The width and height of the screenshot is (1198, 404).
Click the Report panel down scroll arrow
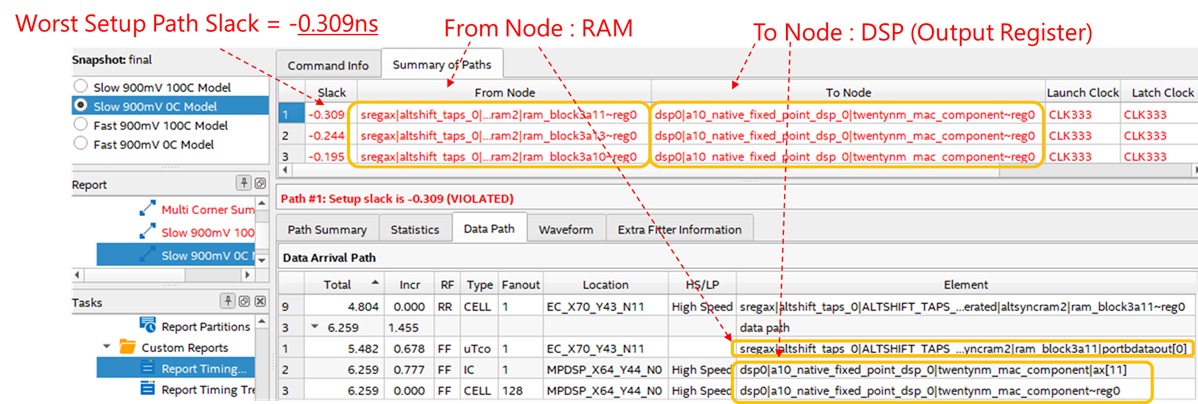[x=263, y=260]
